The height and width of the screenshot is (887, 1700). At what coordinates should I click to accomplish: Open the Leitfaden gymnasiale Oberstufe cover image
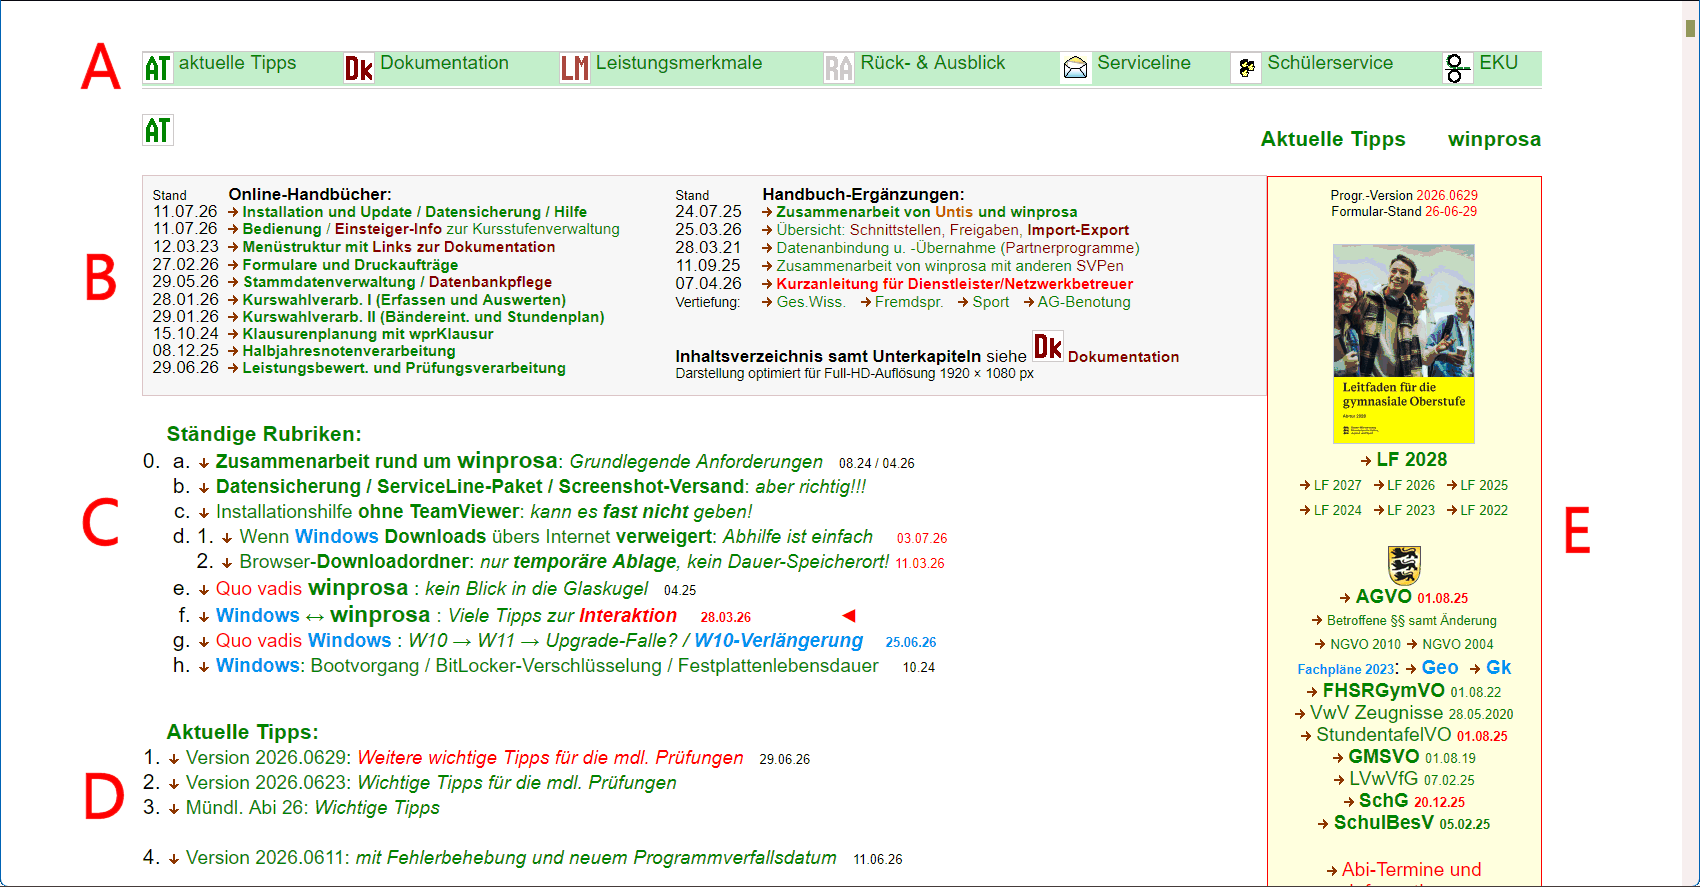tap(1404, 344)
